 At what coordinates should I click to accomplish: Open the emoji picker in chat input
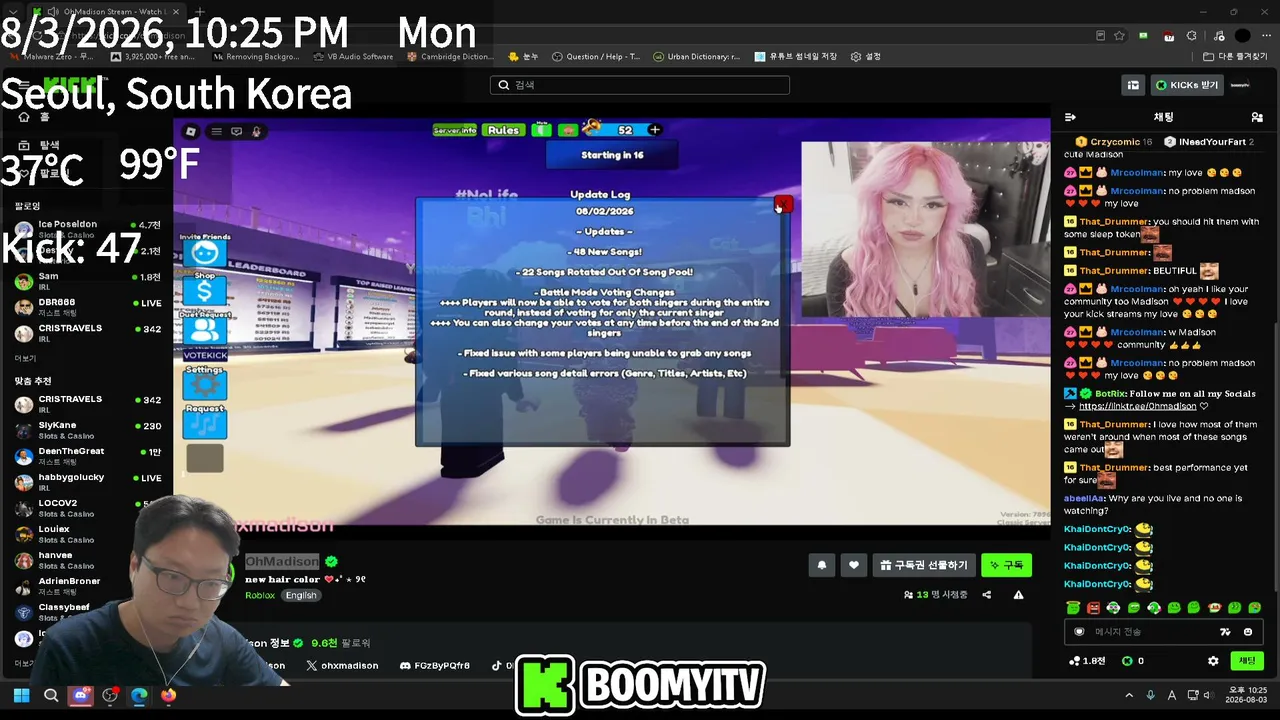[x=1248, y=632]
